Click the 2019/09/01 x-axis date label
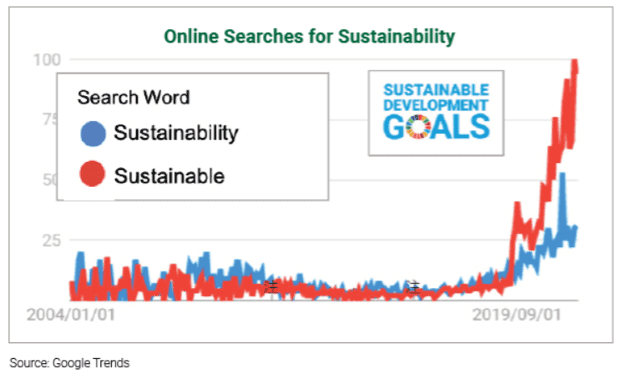 516,314
